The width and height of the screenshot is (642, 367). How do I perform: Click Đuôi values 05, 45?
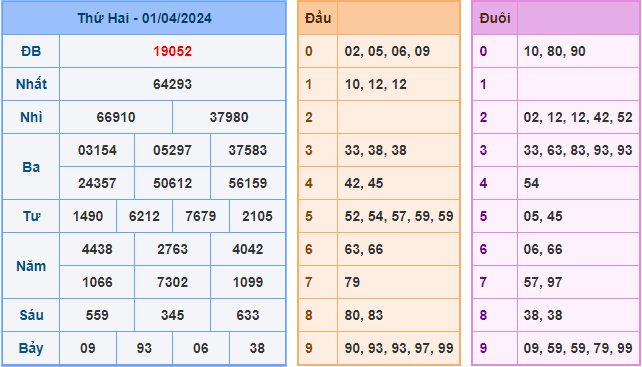[x=543, y=216]
